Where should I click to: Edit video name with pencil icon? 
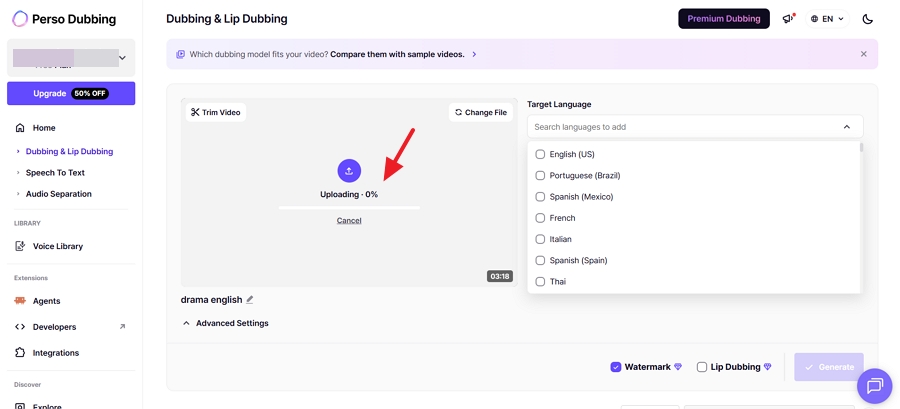click(250, 299)
